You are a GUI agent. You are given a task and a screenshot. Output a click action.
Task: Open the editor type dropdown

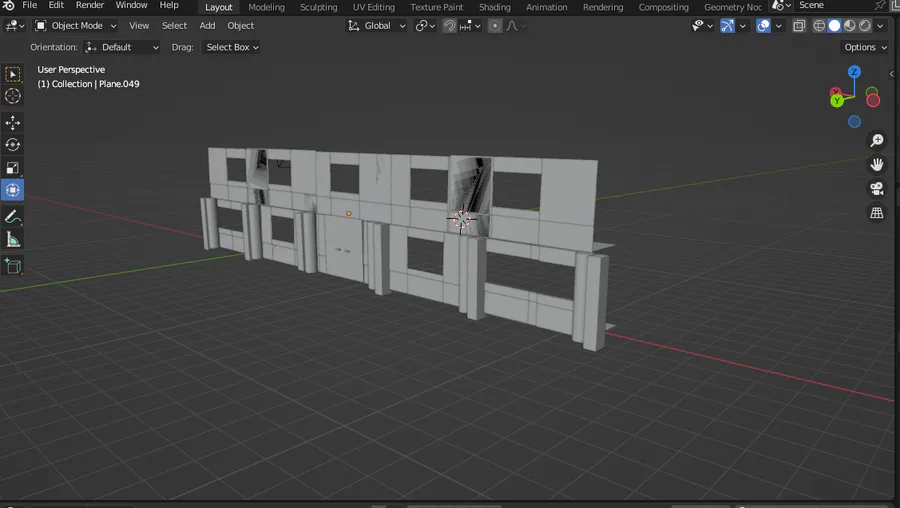pos(14,26)
